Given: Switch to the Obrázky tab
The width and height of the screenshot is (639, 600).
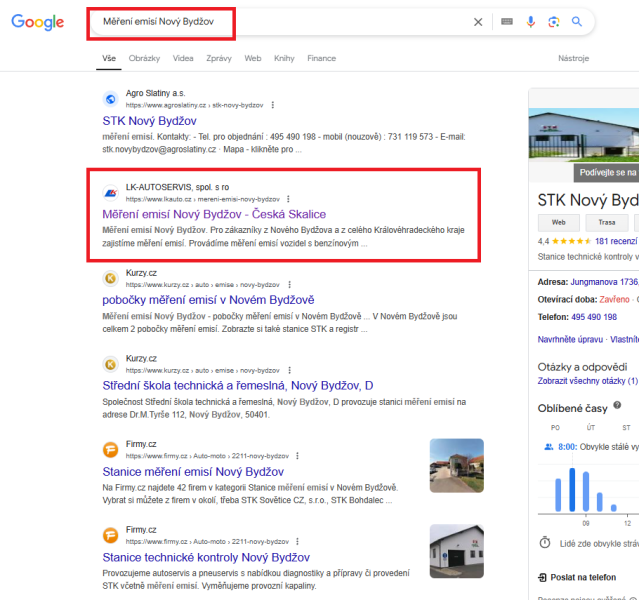Looking at the screenshot, I should (144, 58).
